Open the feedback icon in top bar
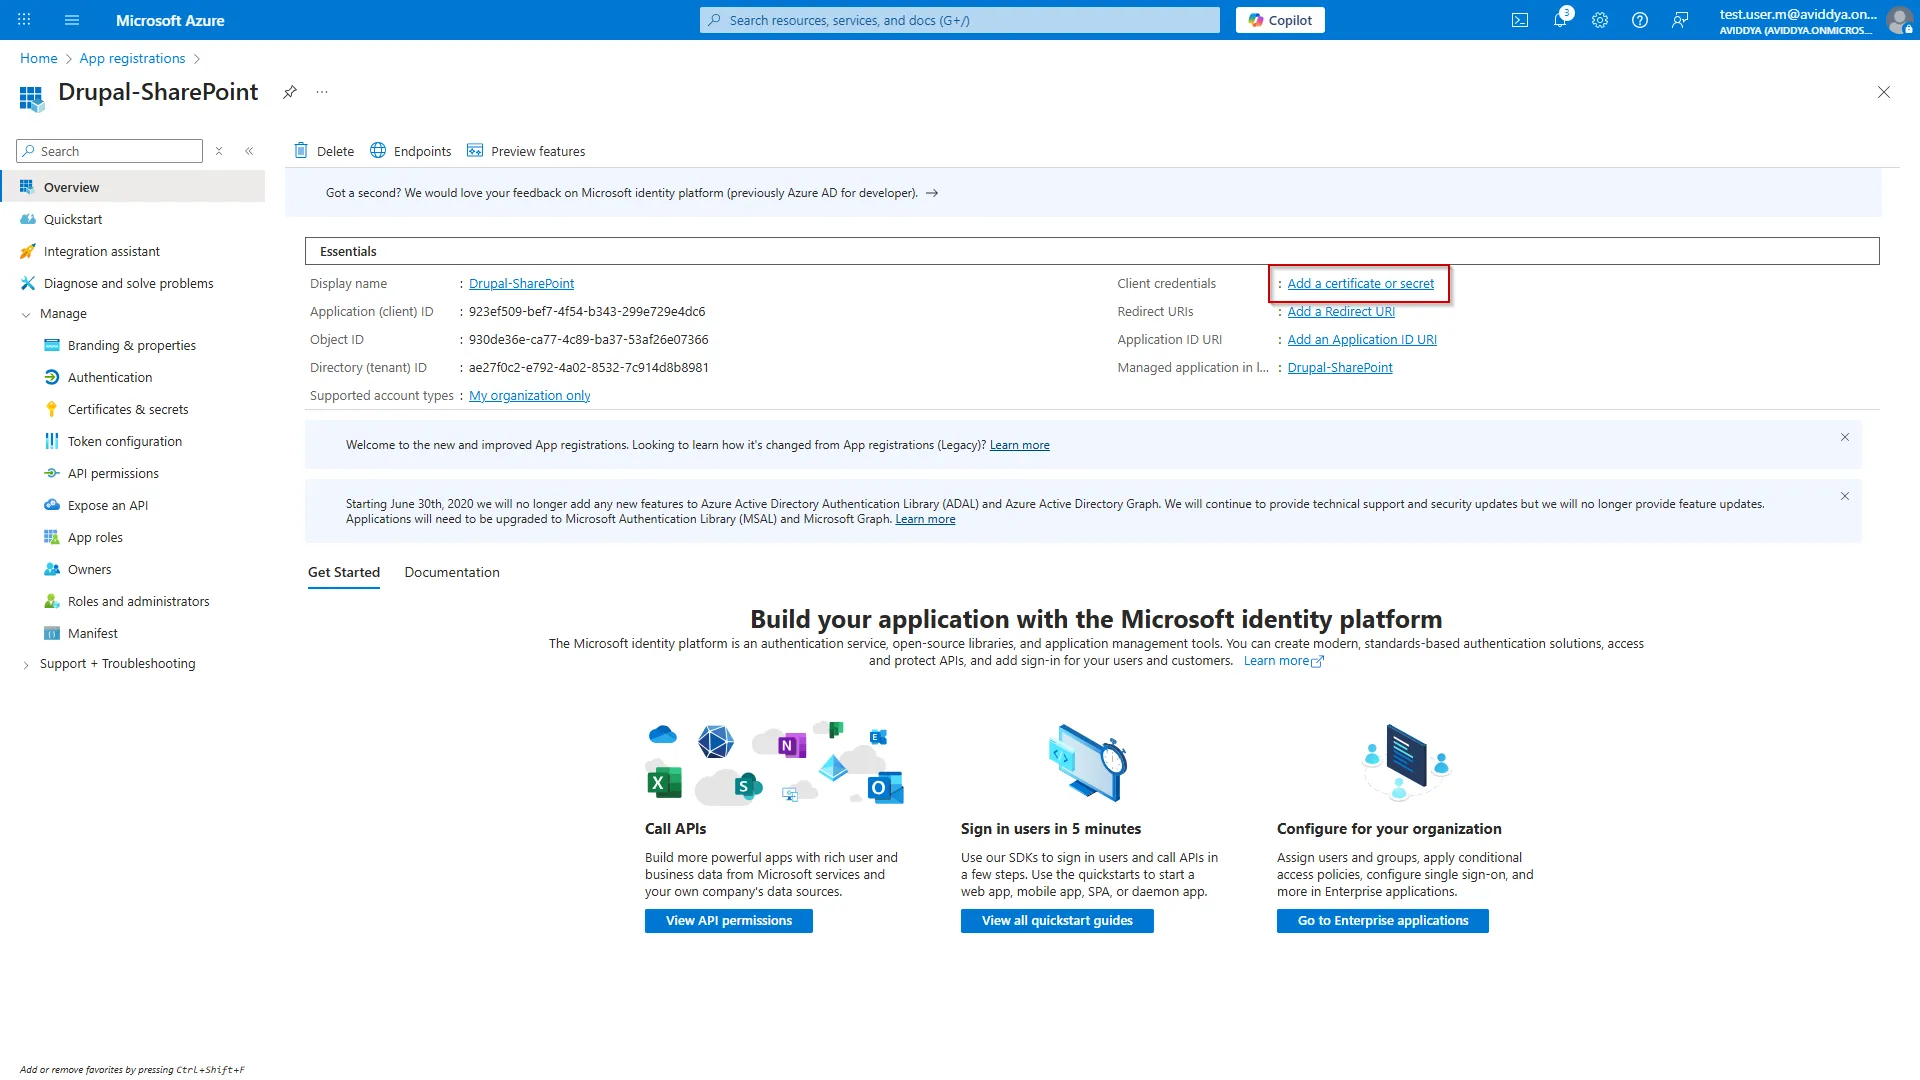1920x1080 pixels. pos(1680,20)
